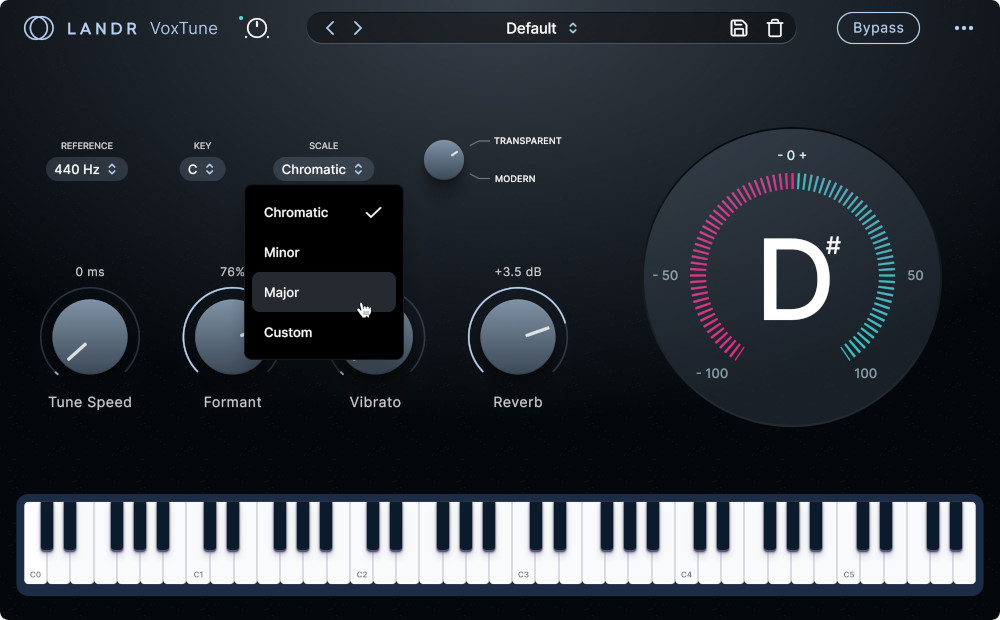This screenshot has height=620, width=1000.
Task: Select Minor scale option
Action: [x=281, y=252]
